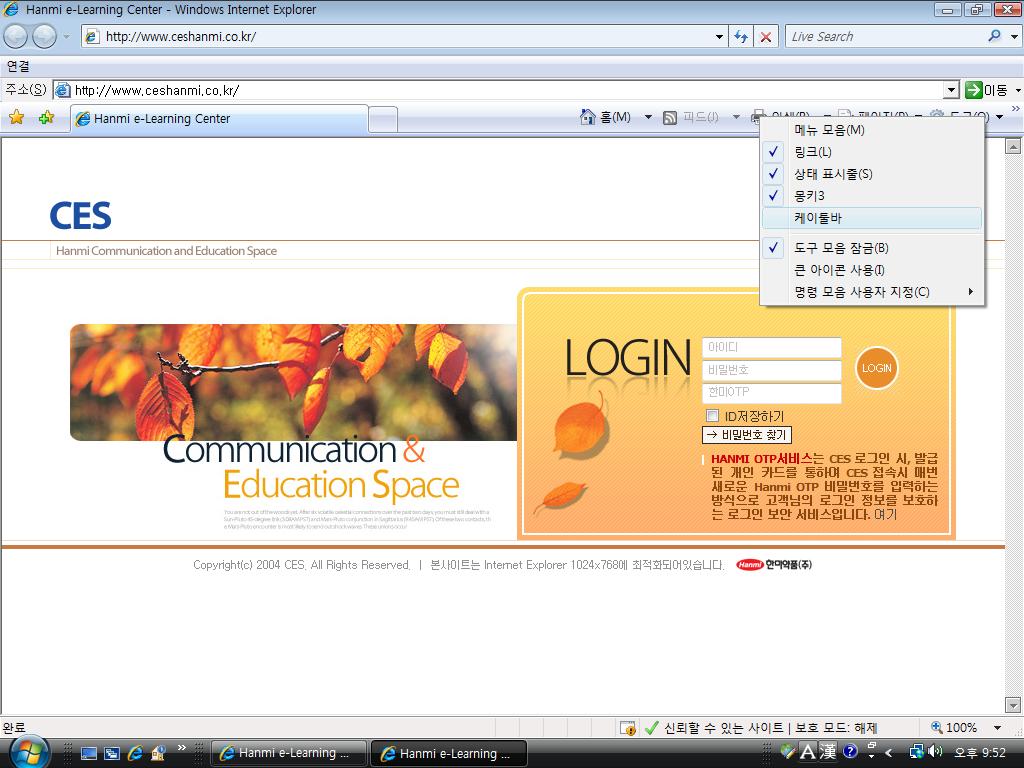The height and width of the screenshot is (768, 1024).
Task: Click the 여기 link in OTP notice
Action: pos(886,515)
